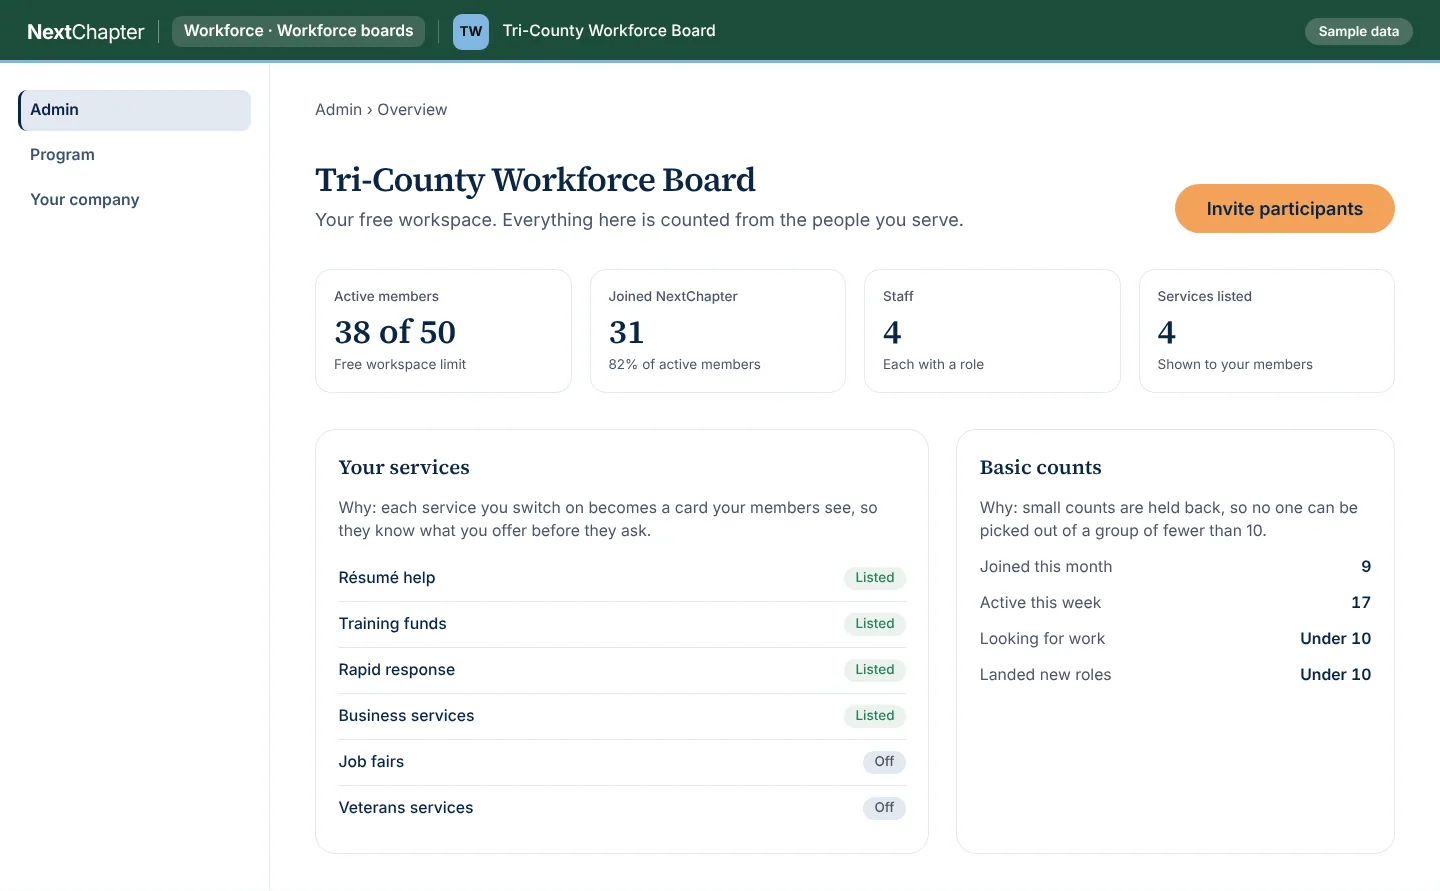Click the 82% of active members text
The image size is (1440, 891).
click(684, 365)
